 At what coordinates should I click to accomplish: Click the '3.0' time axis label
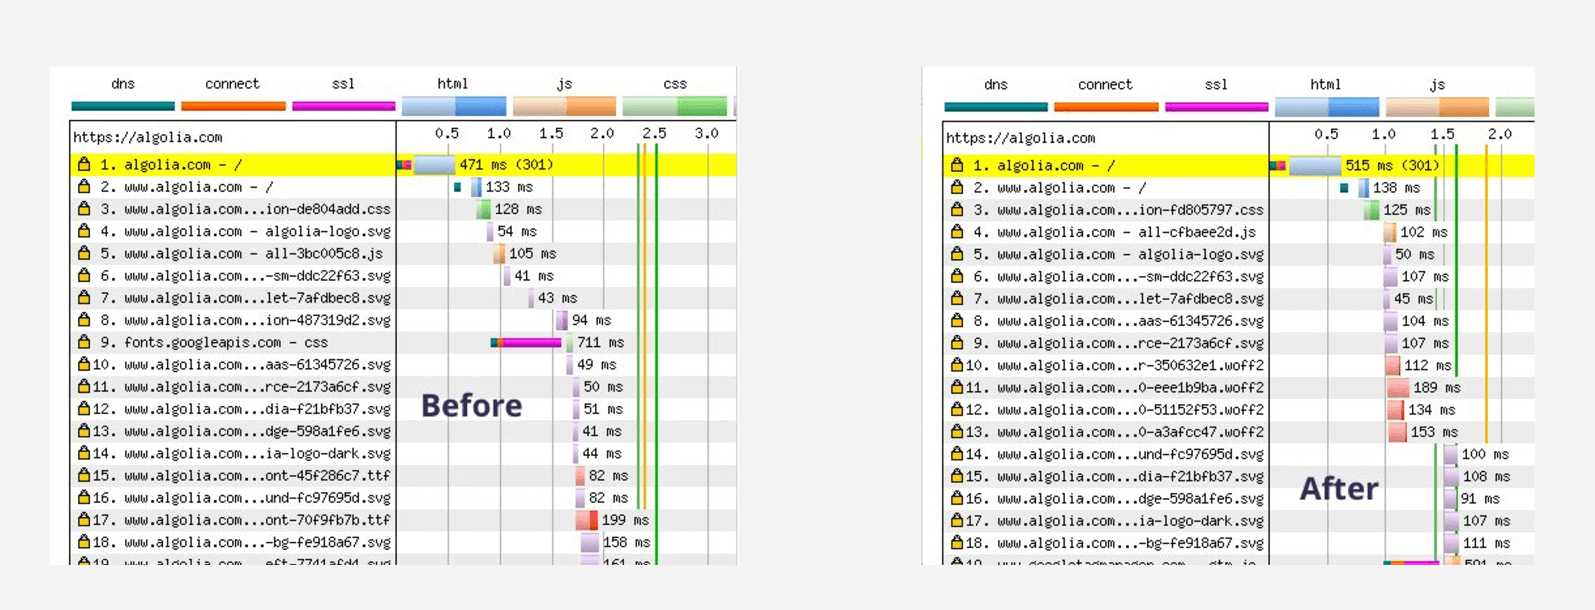(x=706, y=133)
